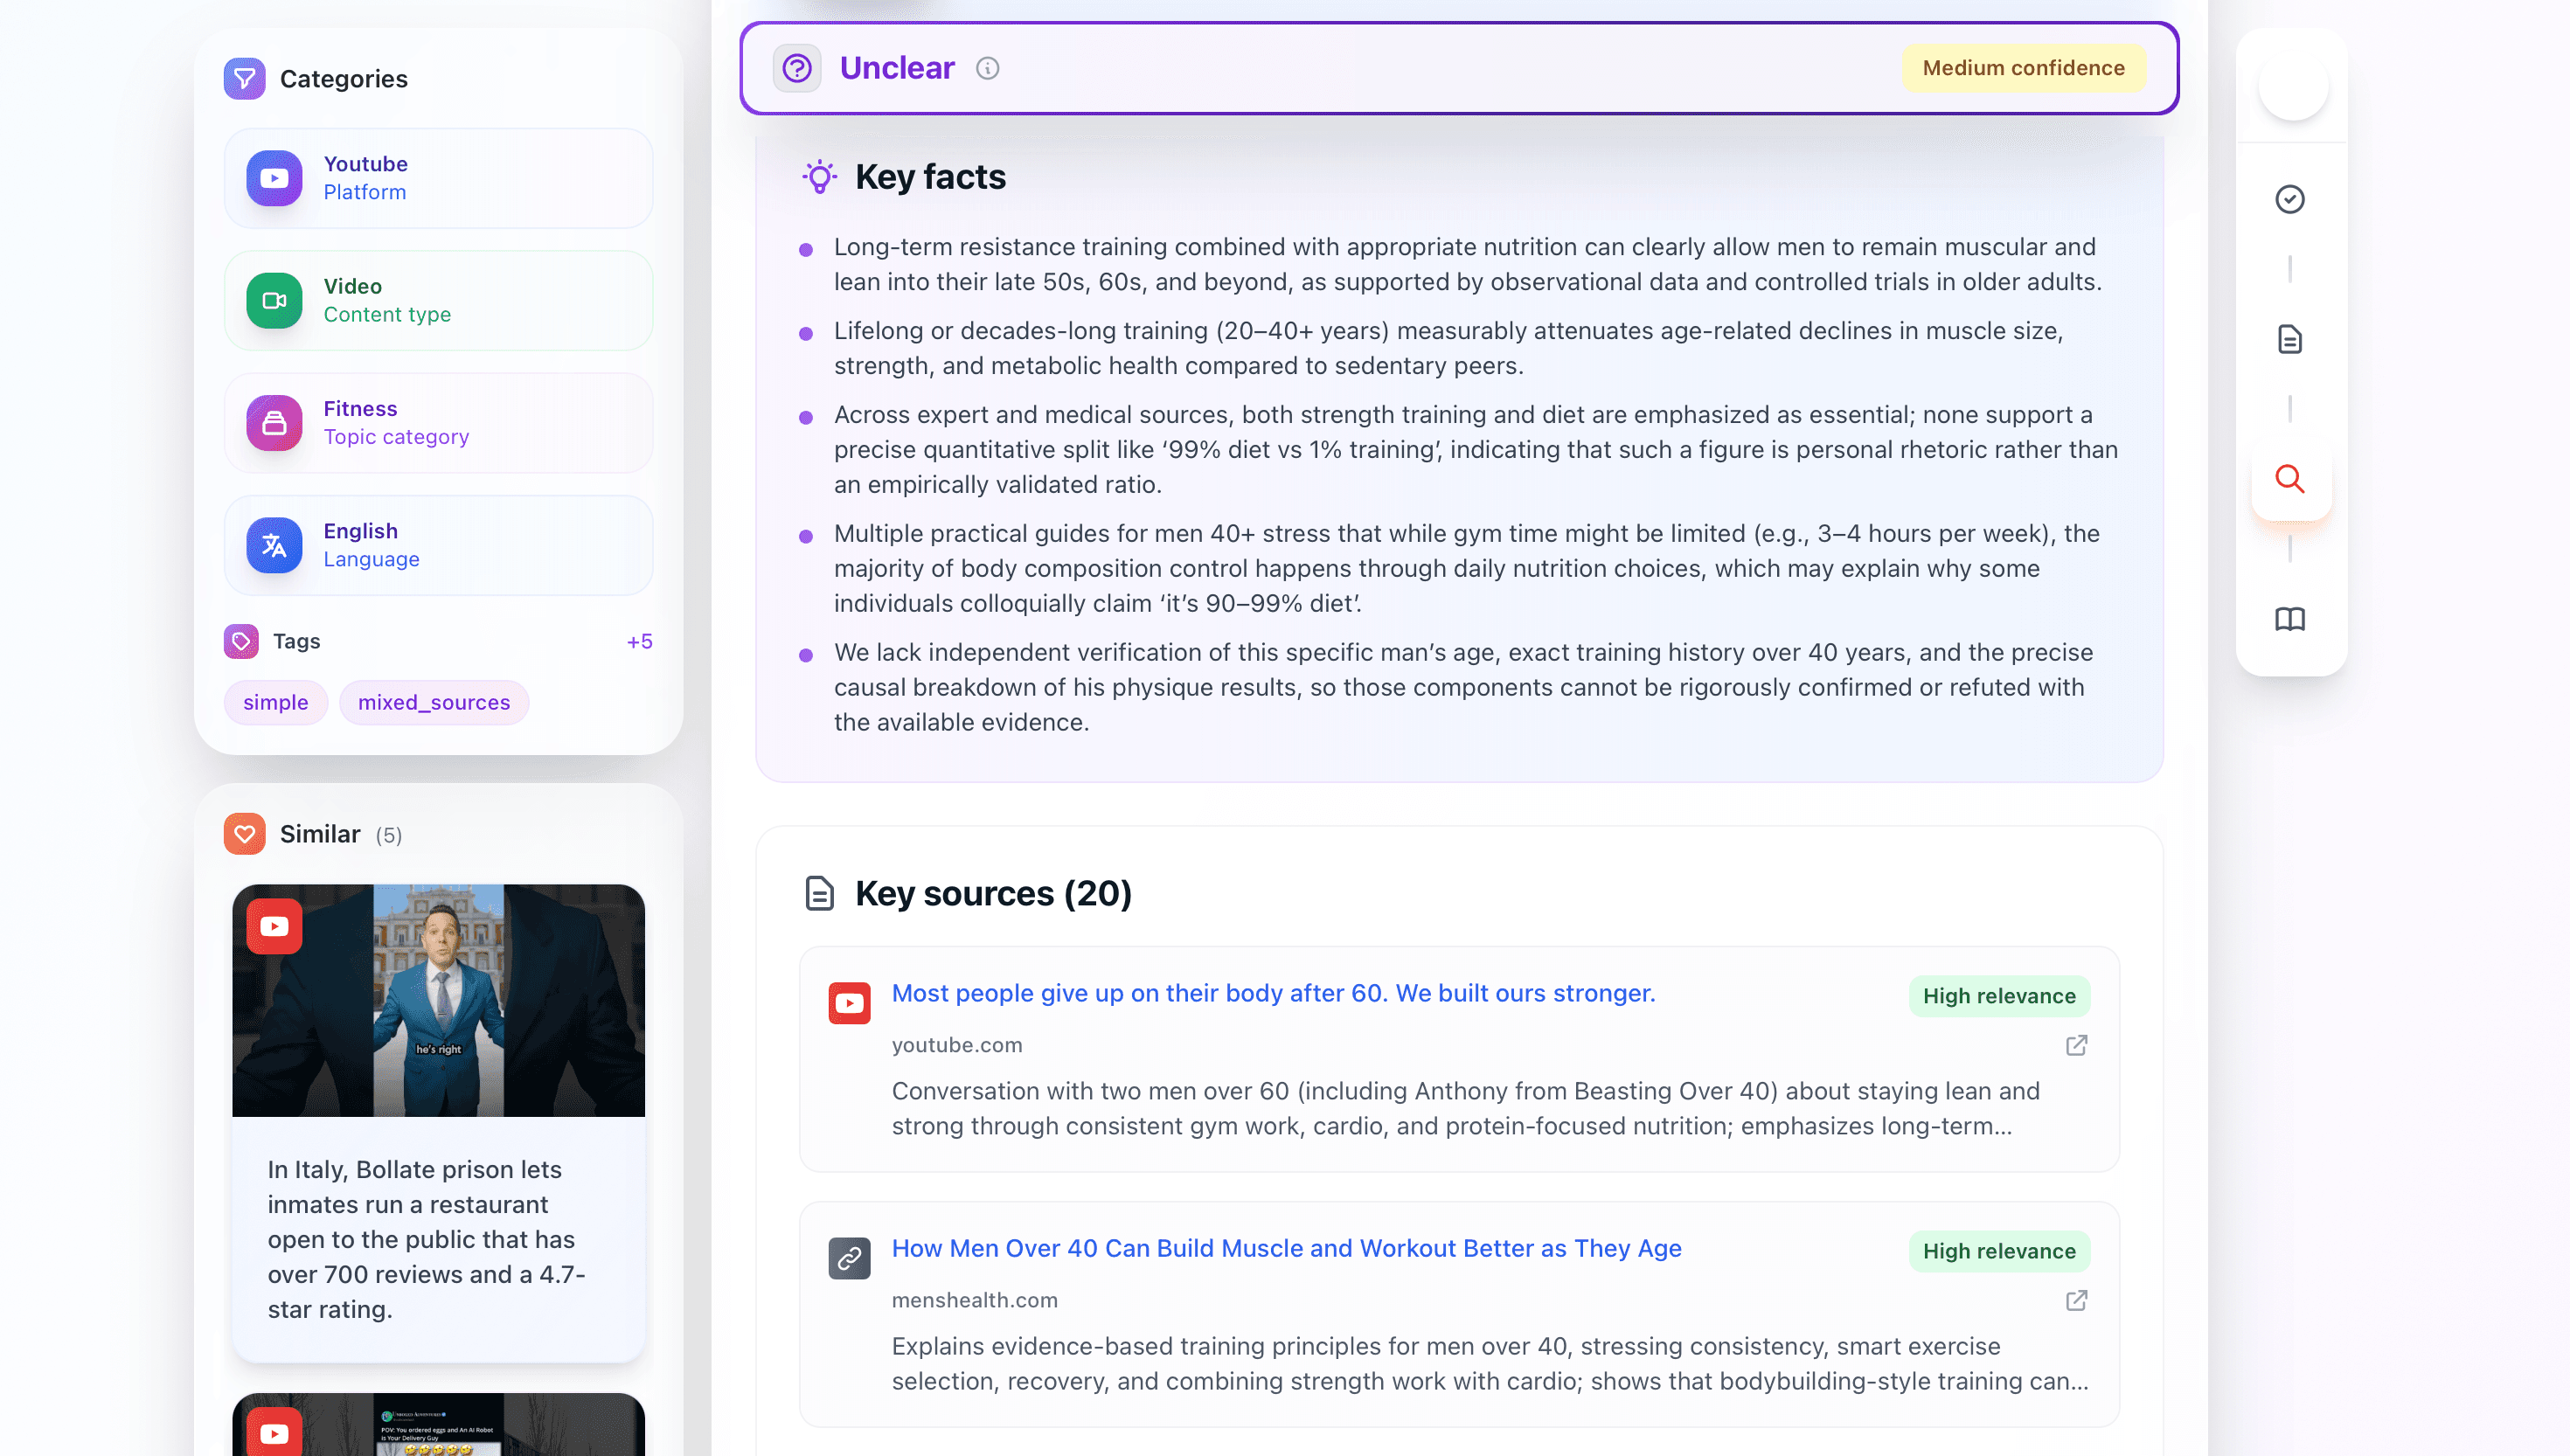Expand the English language category entry

click(437, 545)
